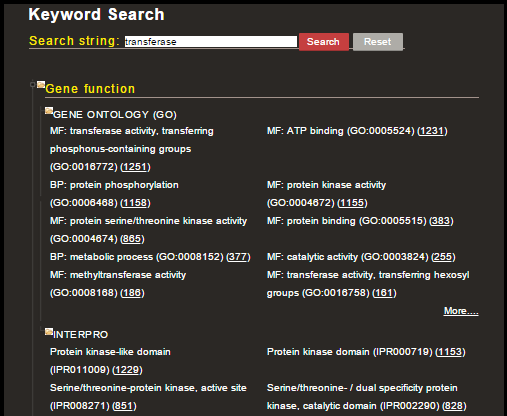This screenshot has width=507, height=416.
Task: Collapse the GENE ONTOLOGY (GO) folder icon
Action: point(49,111)
